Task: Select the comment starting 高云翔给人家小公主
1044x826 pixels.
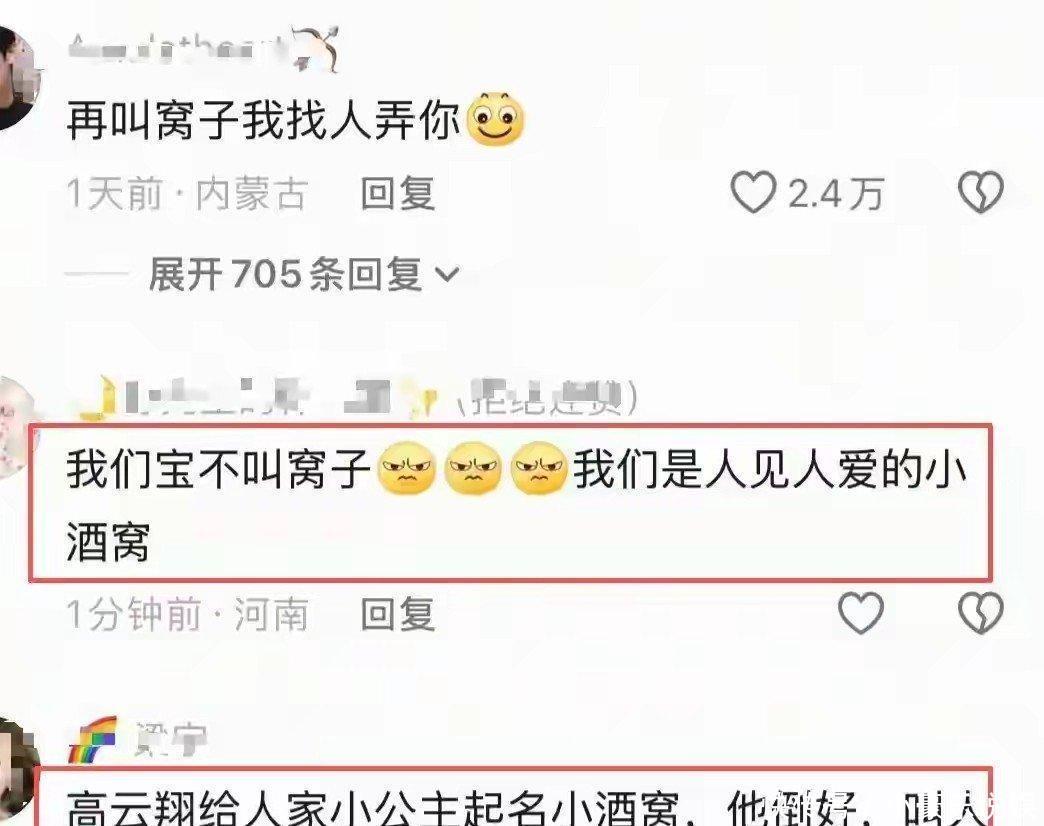Action: (526, 807)
